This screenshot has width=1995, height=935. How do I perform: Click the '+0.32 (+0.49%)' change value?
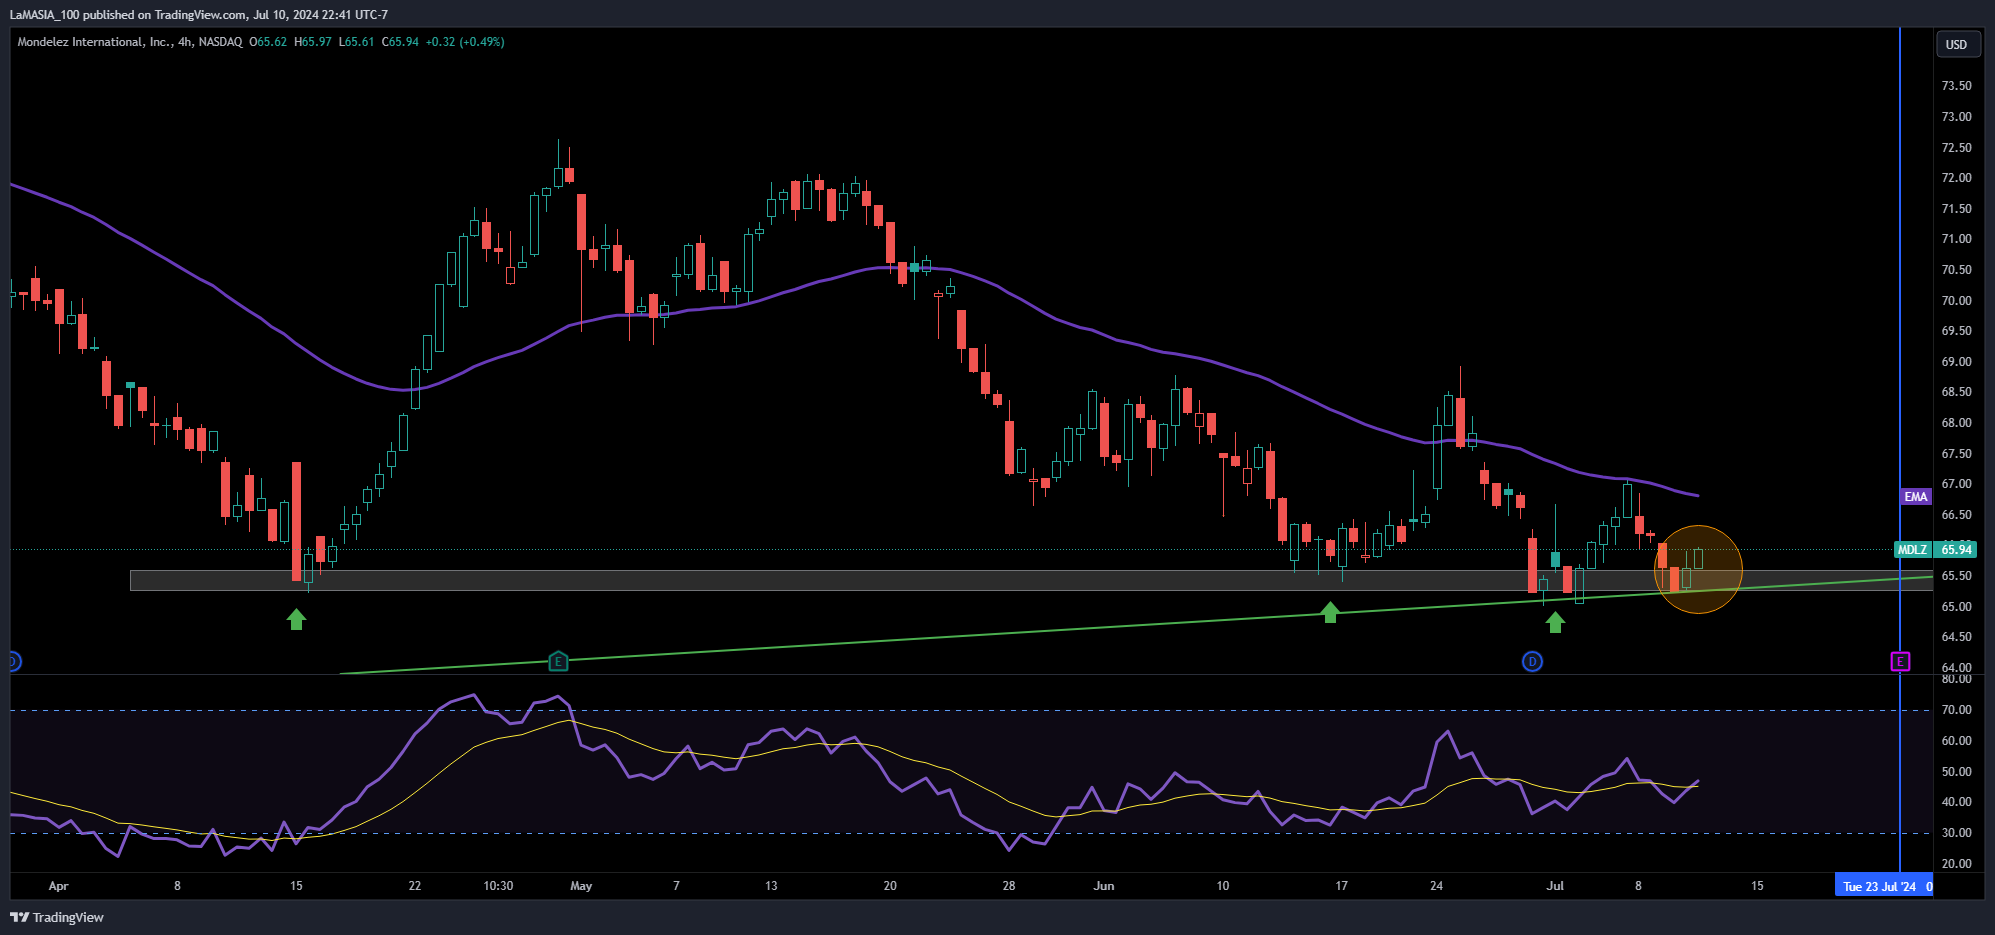point(465,42)
